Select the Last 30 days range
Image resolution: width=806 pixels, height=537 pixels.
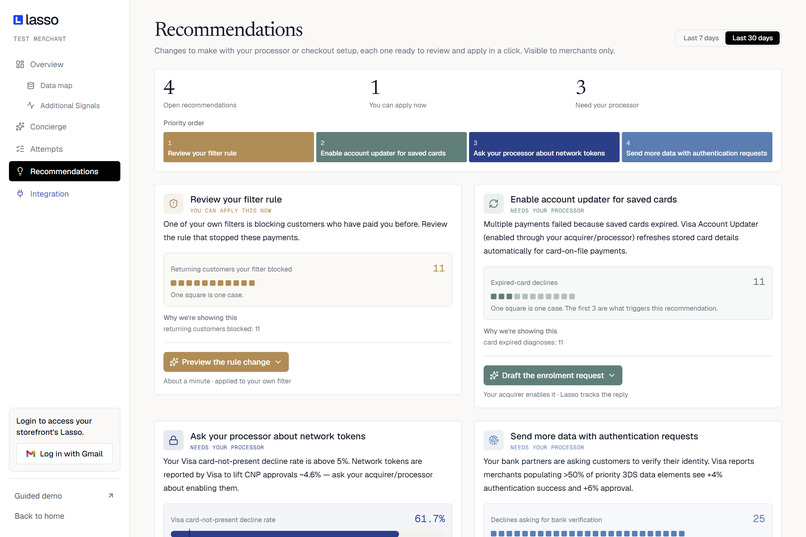pos(752,38)
